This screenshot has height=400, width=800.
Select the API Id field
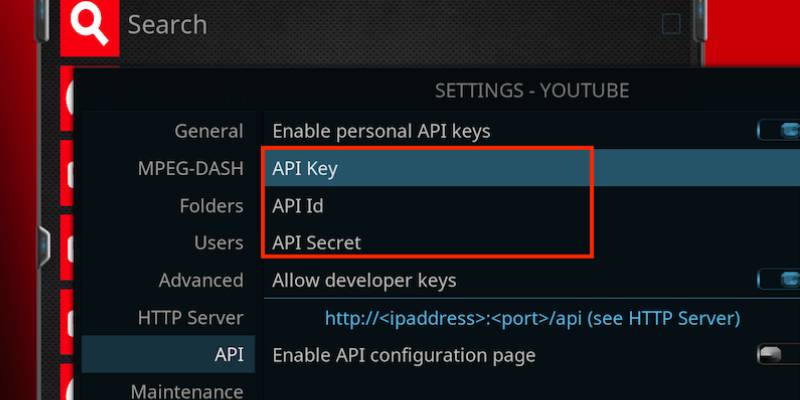pyautogui.click(x=298, y=206)
